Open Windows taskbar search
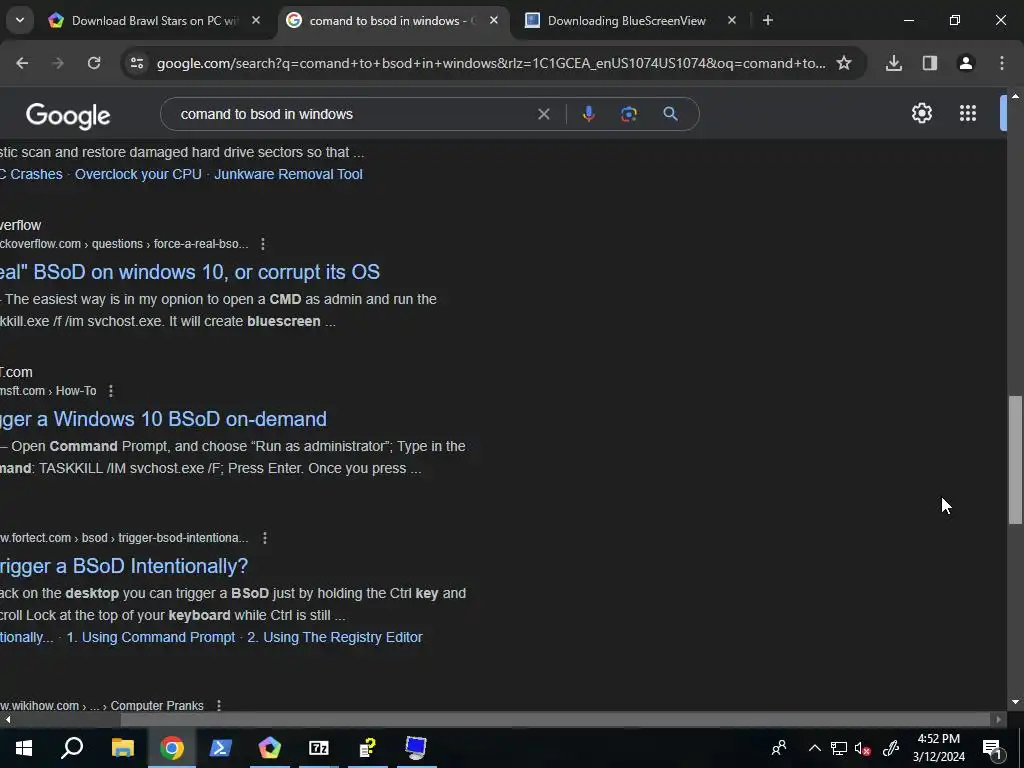Image resolution: width=1024 pixels, height=768 pixels. 72,748
